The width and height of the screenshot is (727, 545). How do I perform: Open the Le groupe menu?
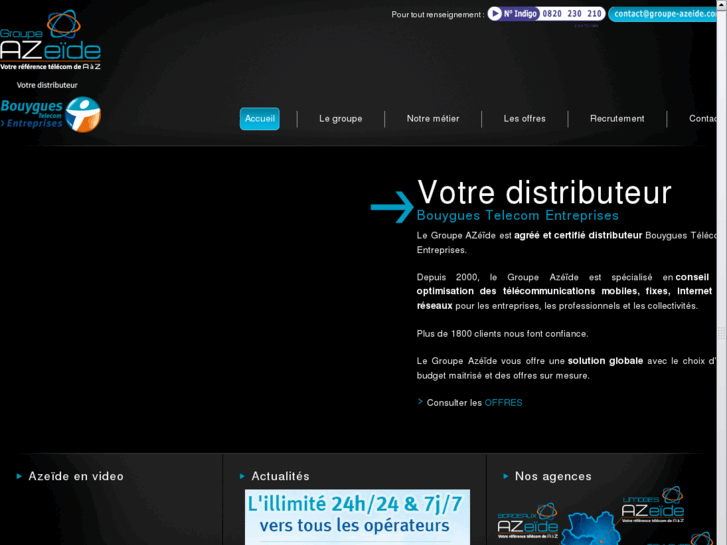tap(341, 119)
